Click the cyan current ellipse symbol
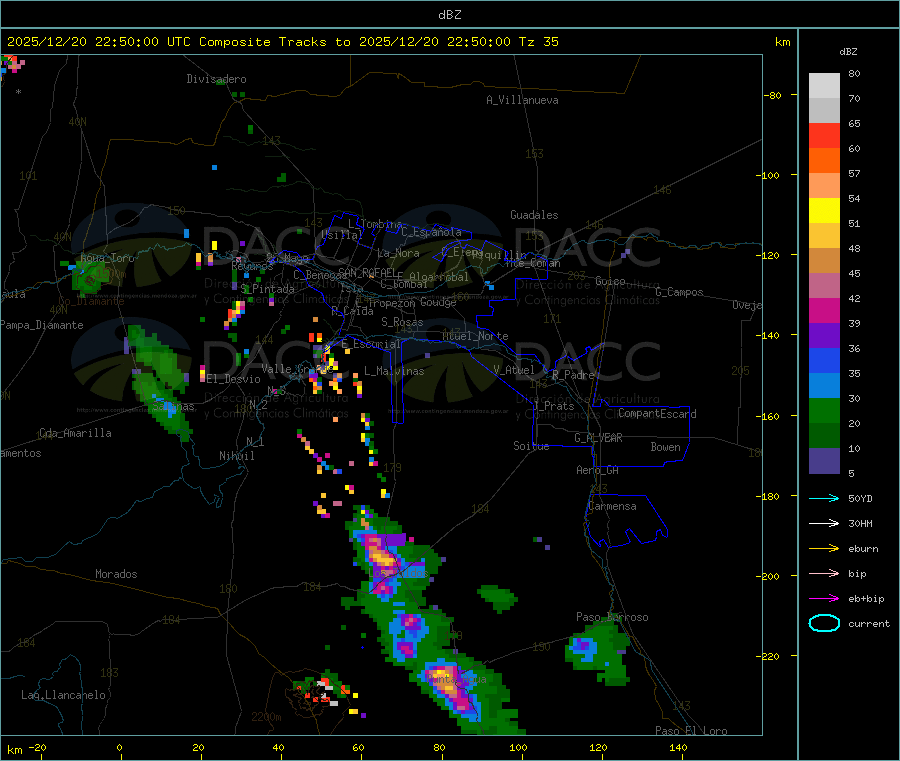The height and width of the screenshot is (761, 900). (824, 623)
